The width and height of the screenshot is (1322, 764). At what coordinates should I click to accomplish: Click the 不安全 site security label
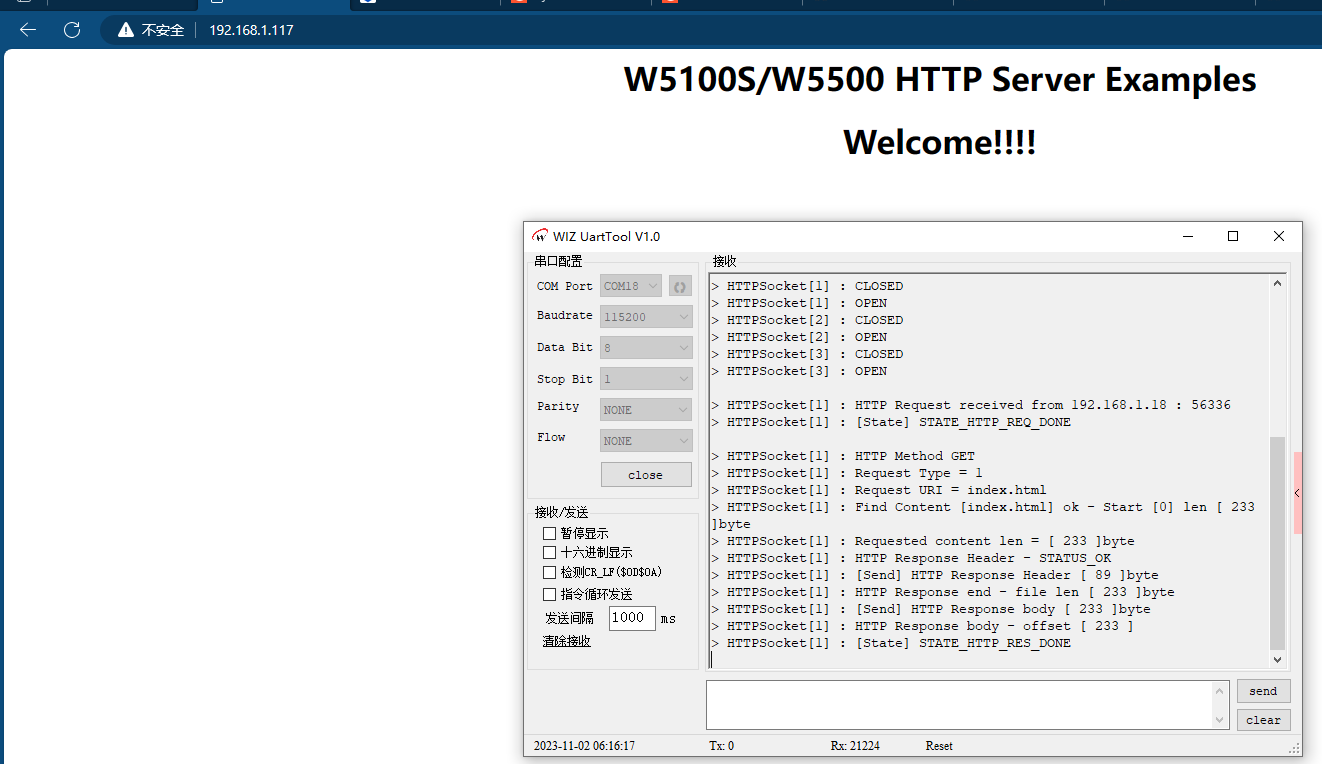pyautogui.click(x=163, y=30)
